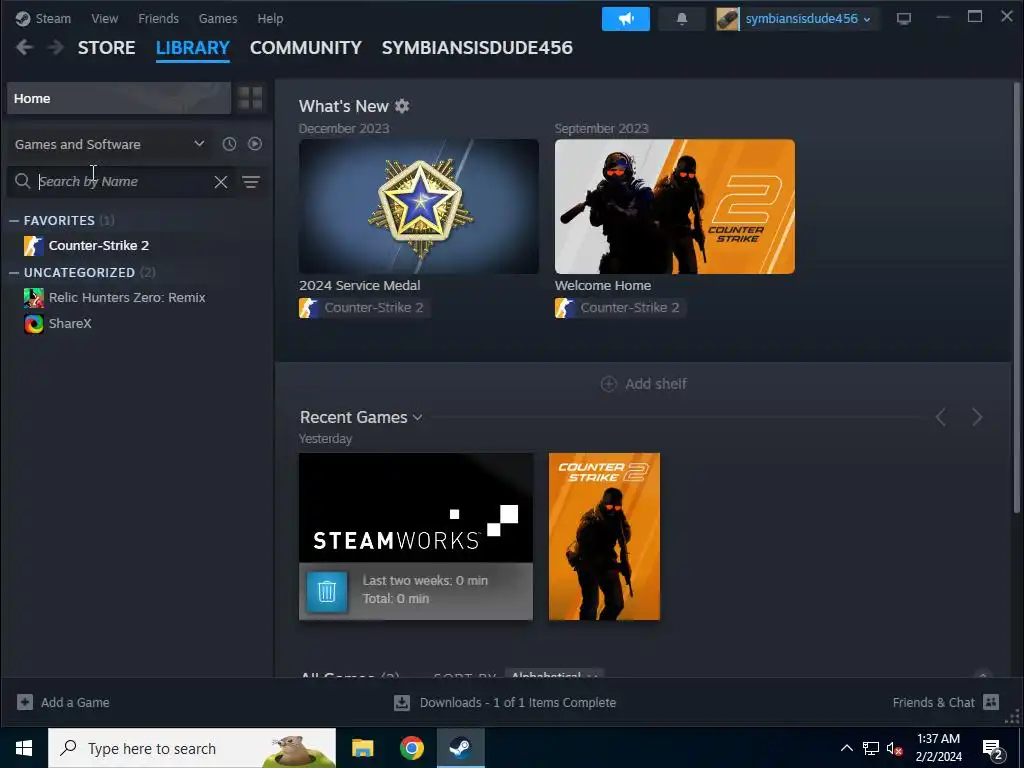This screenshot has width=1024, height=768.
Task: Open the 2024 Service Medal thumbnail
Action: 419,206
